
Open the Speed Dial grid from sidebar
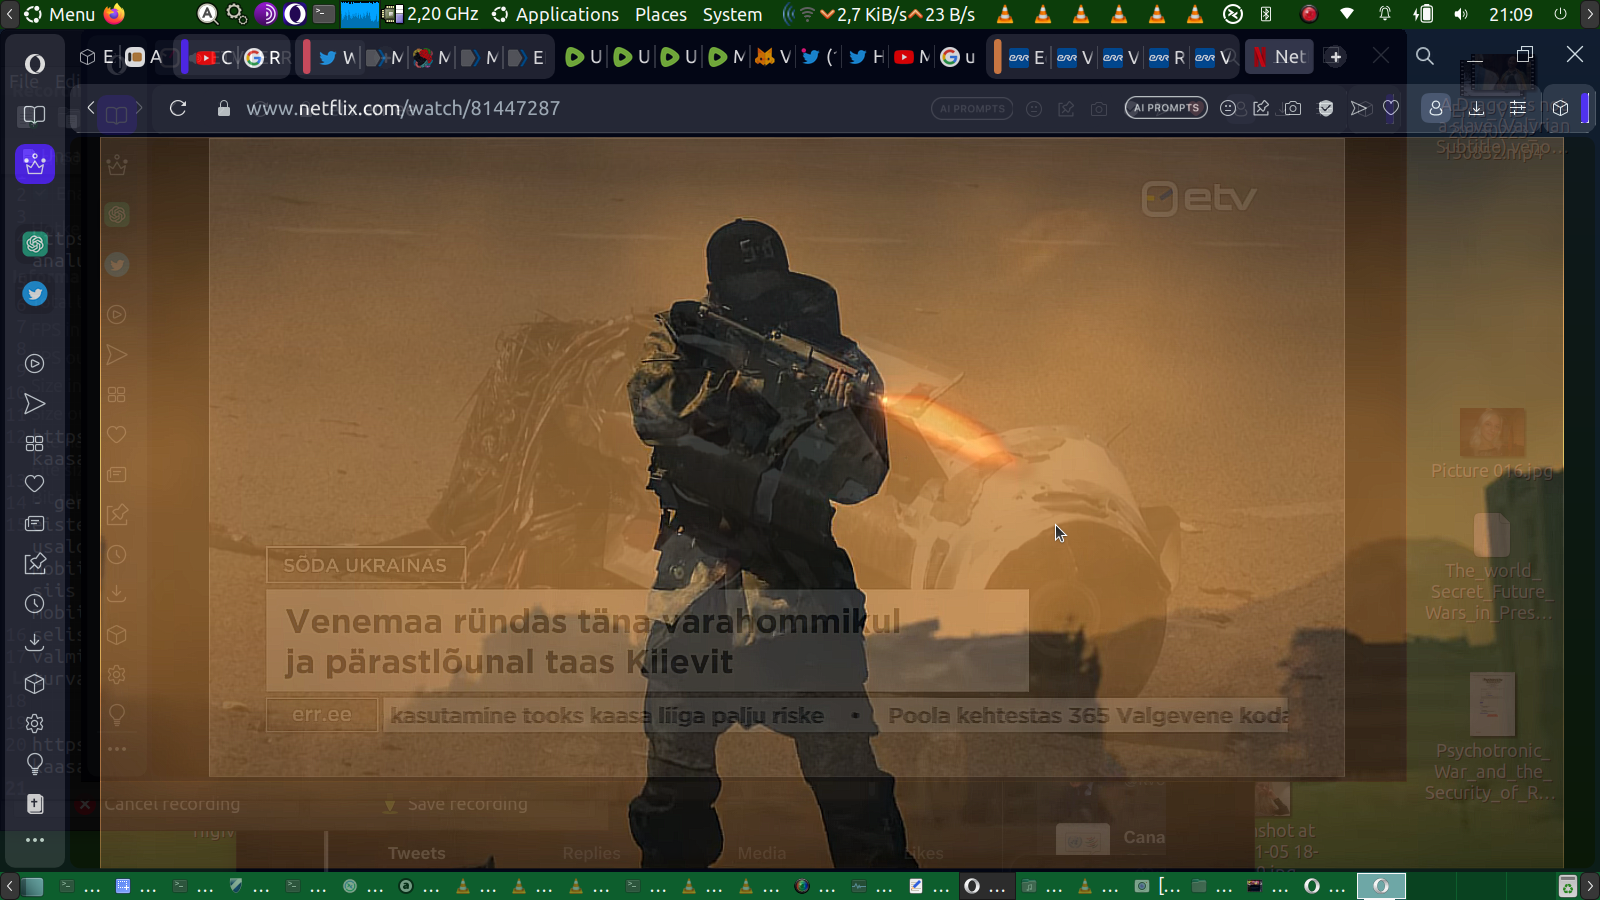click(x=34, y=443)
